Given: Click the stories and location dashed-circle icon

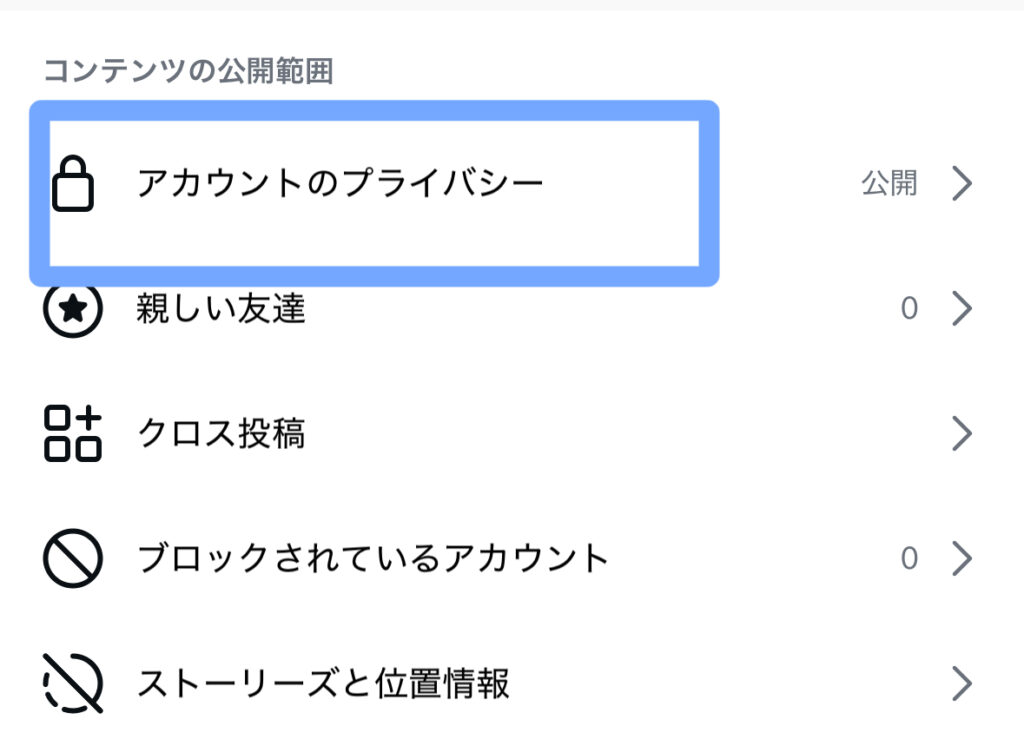Looking at the screenshot, I should [x=73, y=684].
